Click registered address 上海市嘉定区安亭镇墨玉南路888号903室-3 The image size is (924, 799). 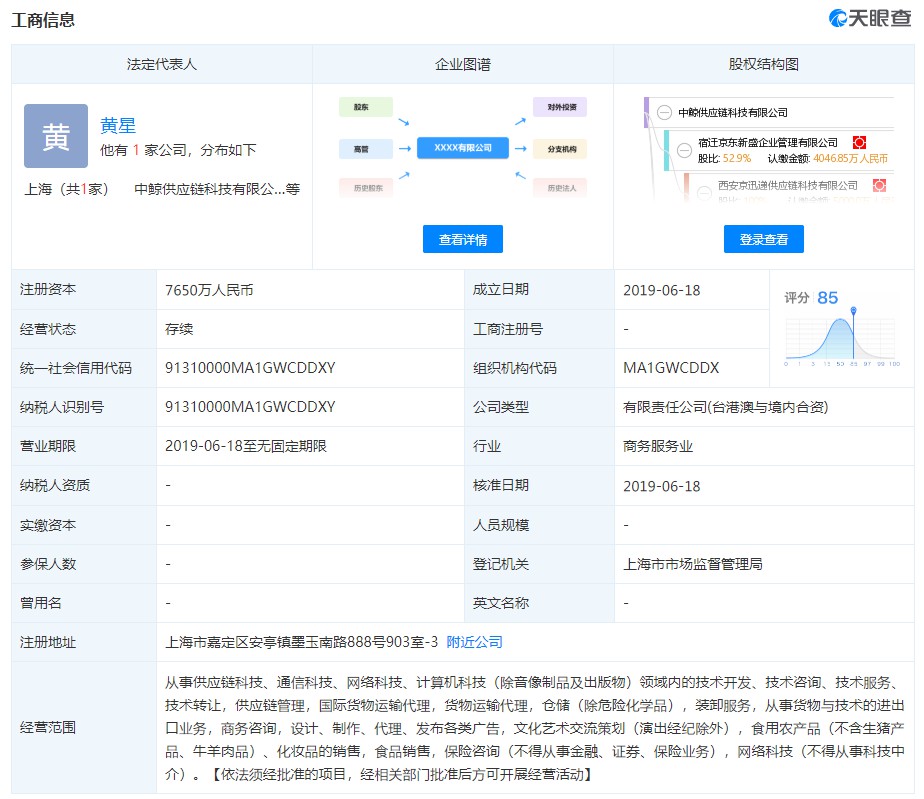coord(301,642)
